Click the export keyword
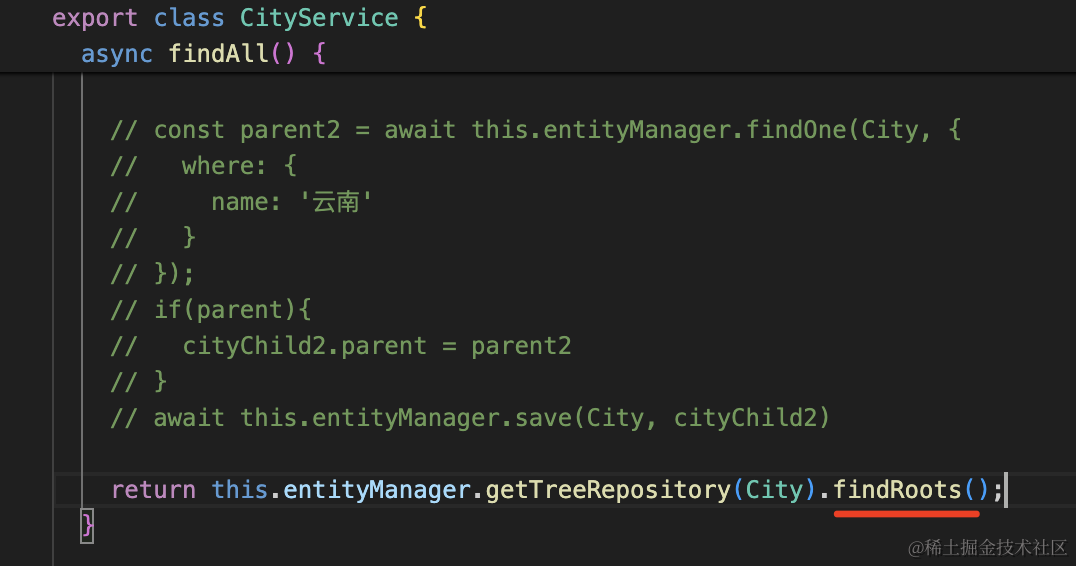Viewport: 1076px width, 566px height. tap(95, 18)
